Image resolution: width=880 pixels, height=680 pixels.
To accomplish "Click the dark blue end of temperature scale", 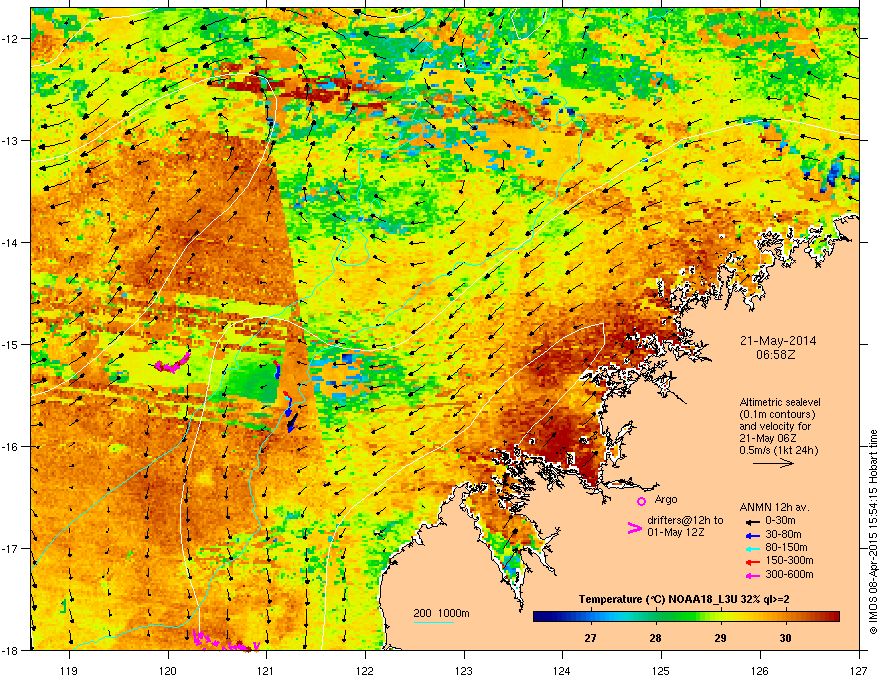I will (538, 617).
